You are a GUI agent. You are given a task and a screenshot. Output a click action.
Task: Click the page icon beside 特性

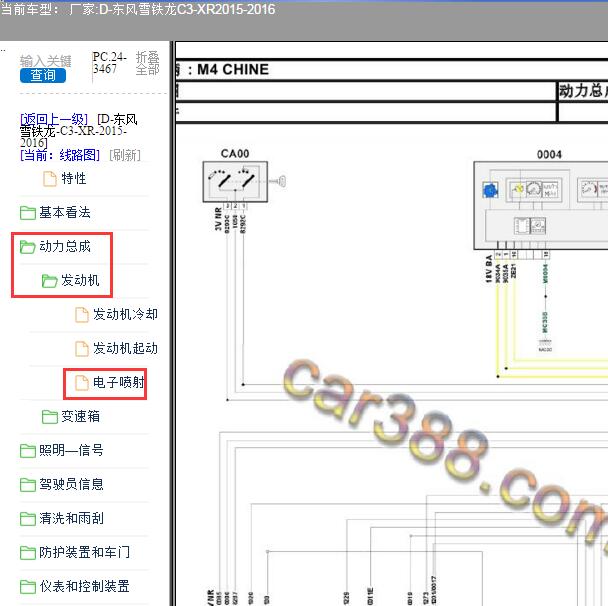(50, 179)
